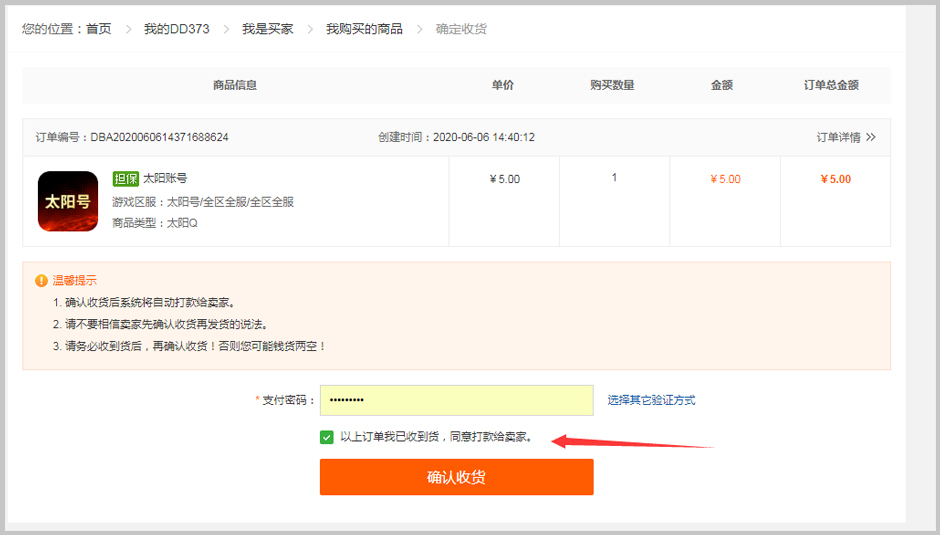Select order number DBA2020060614371688624 text

click(x=159, y=137)
